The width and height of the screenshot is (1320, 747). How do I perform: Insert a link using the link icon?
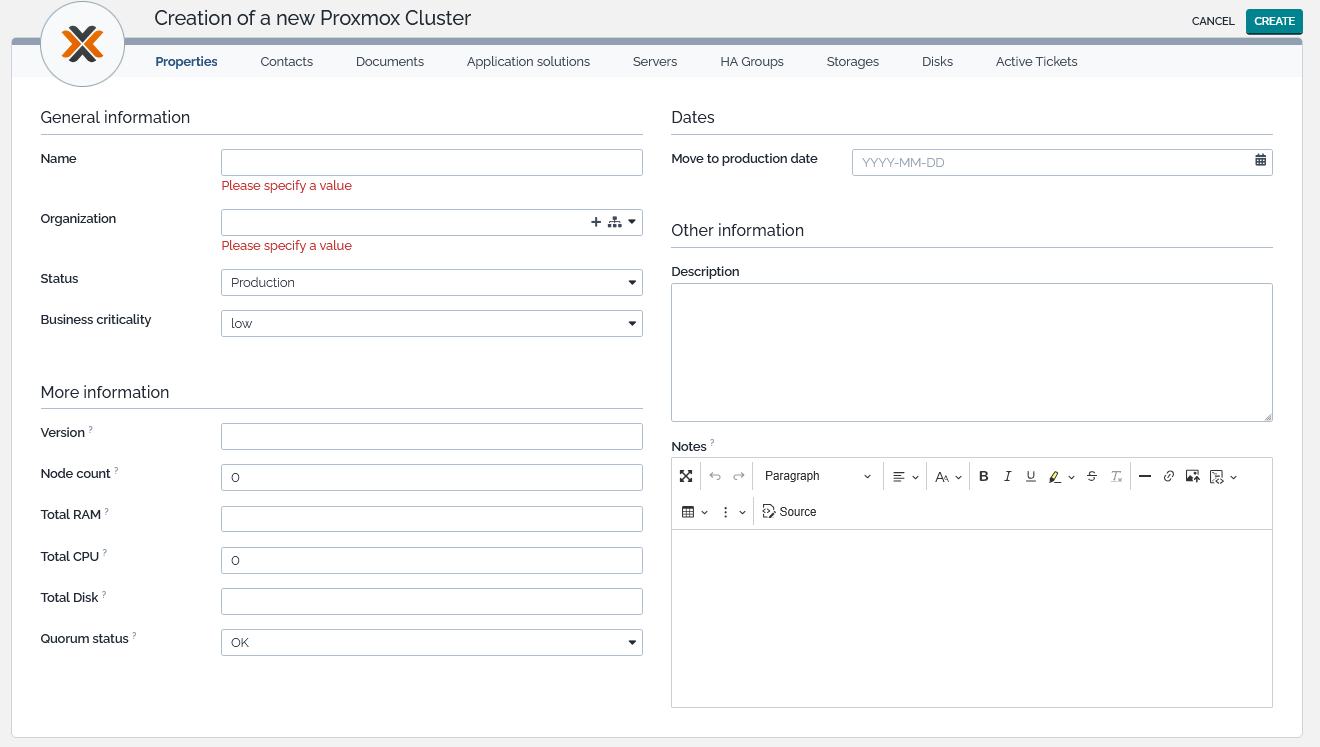(x=1169, y=476)
